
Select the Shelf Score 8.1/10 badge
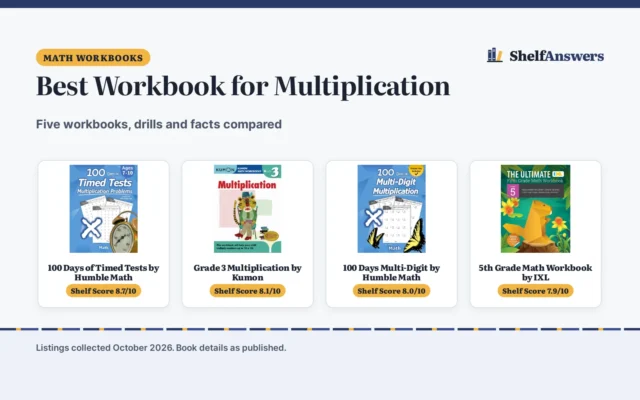point(247,291)
